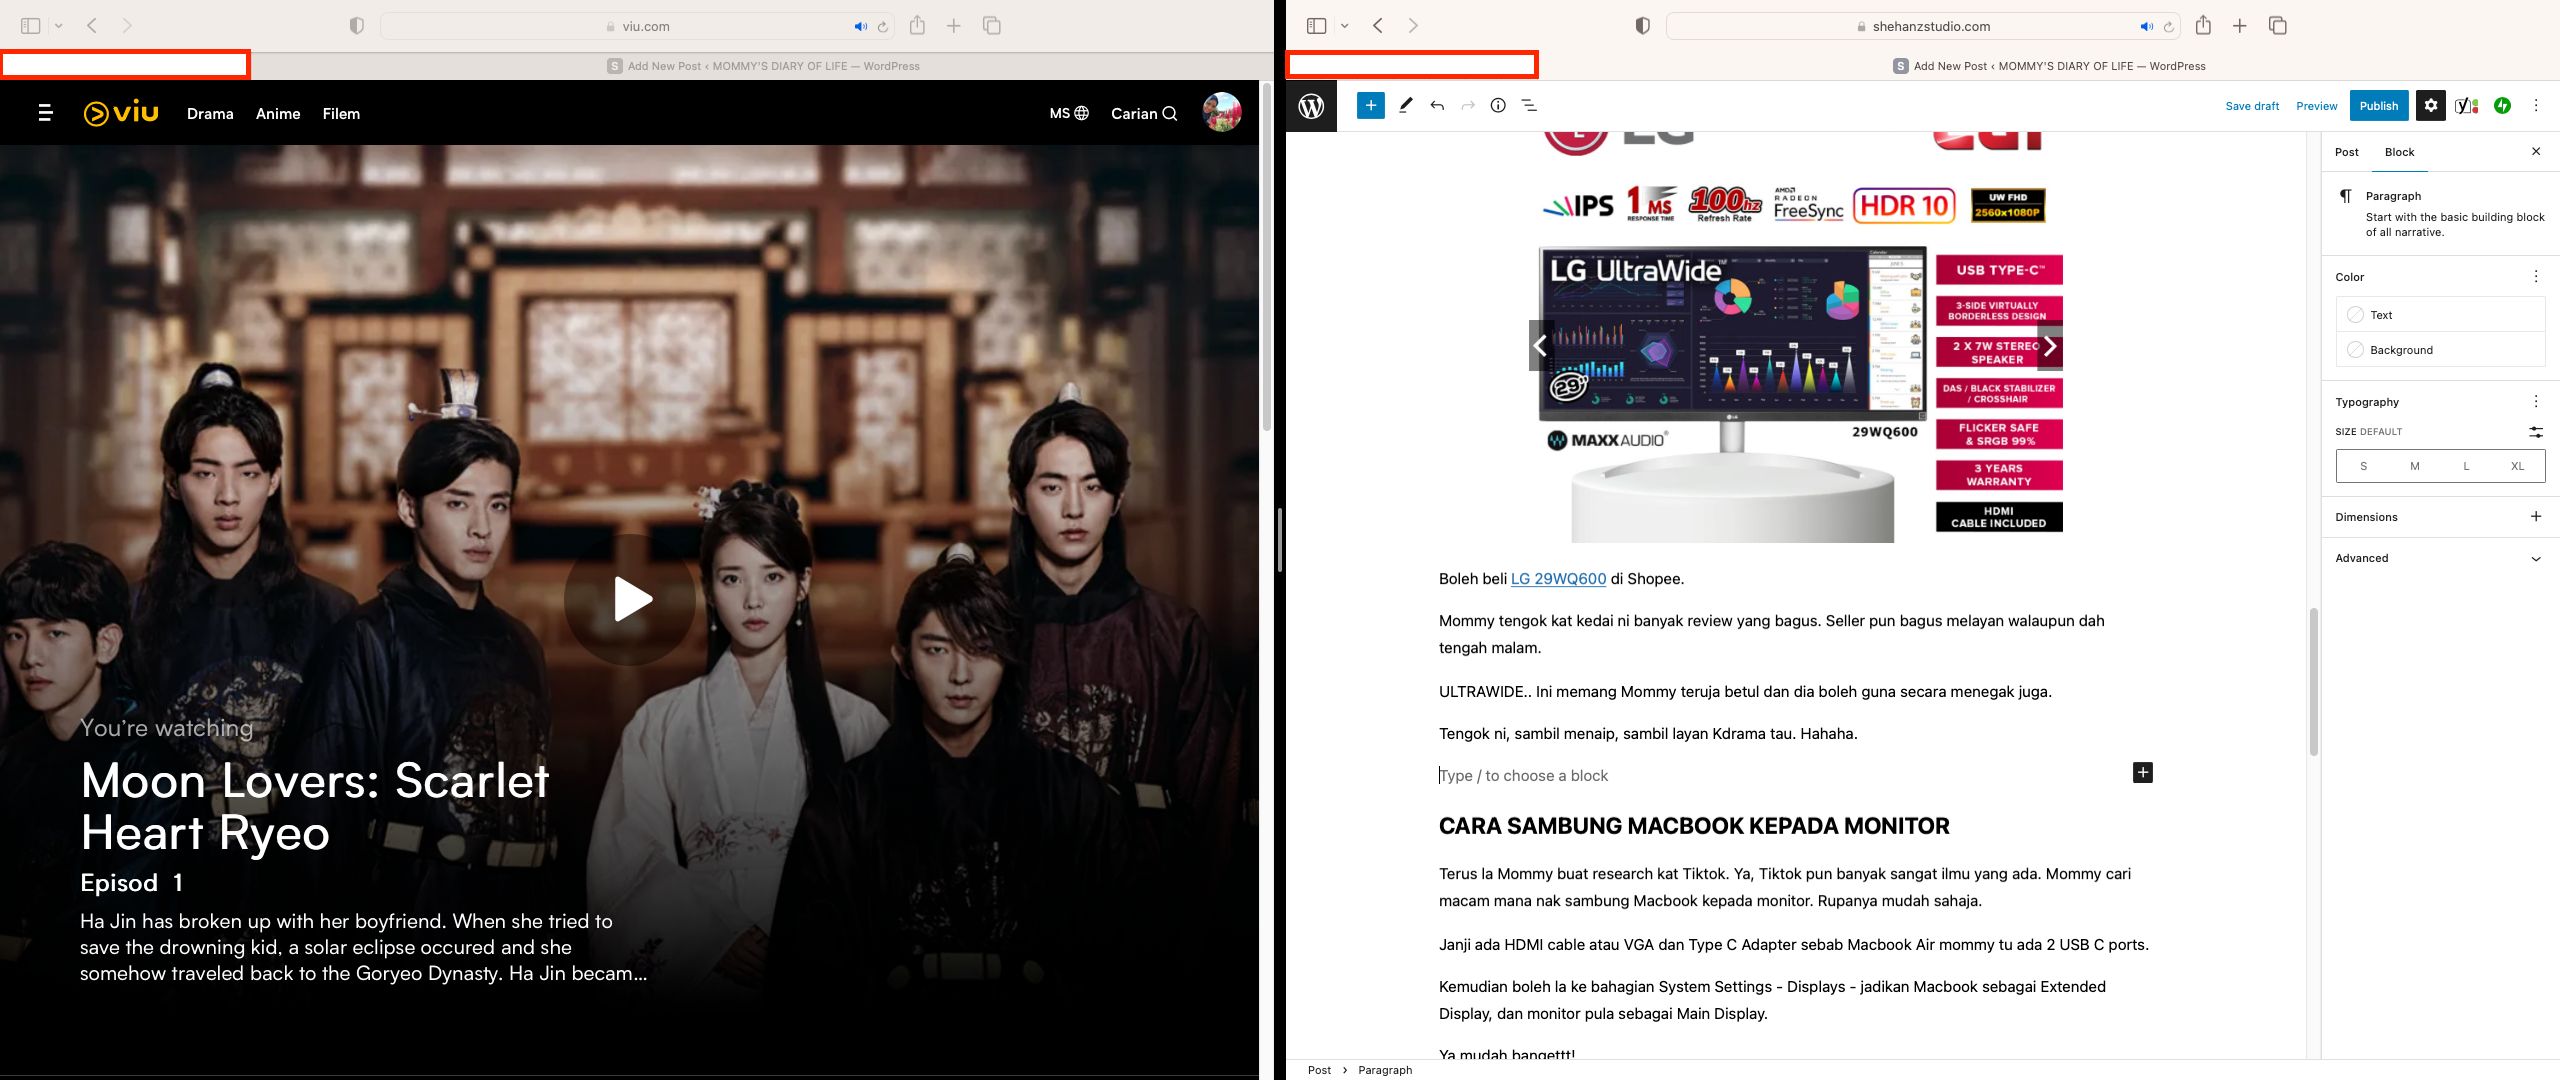
Task: Share the shehanzstudio.com page
Action: click(x=2204, y=26)
